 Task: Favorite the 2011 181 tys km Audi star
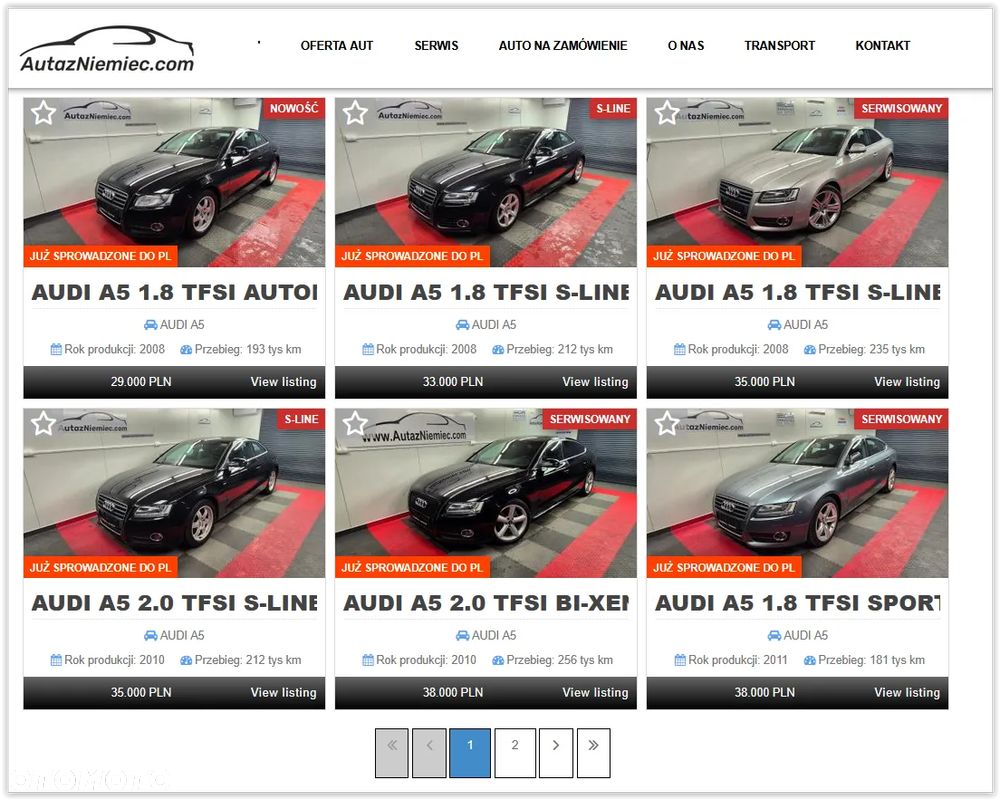tap(667, 424)
